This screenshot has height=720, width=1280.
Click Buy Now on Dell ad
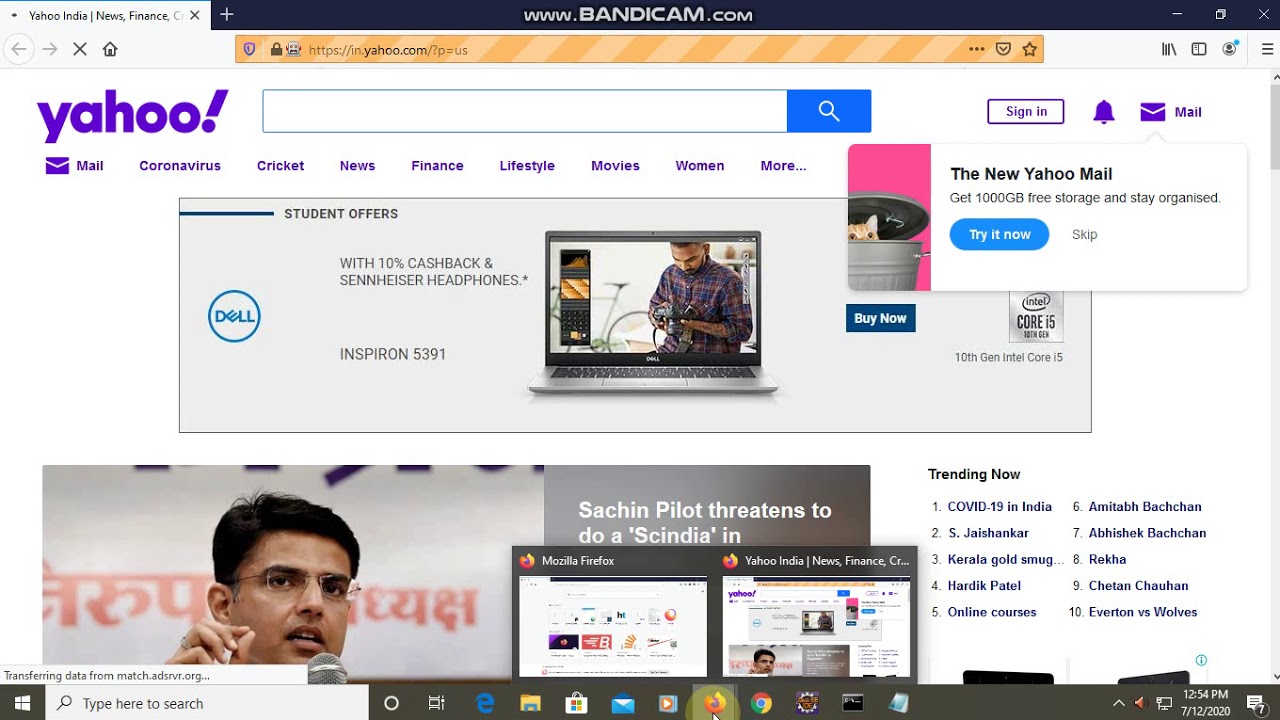tap(880, 318)
